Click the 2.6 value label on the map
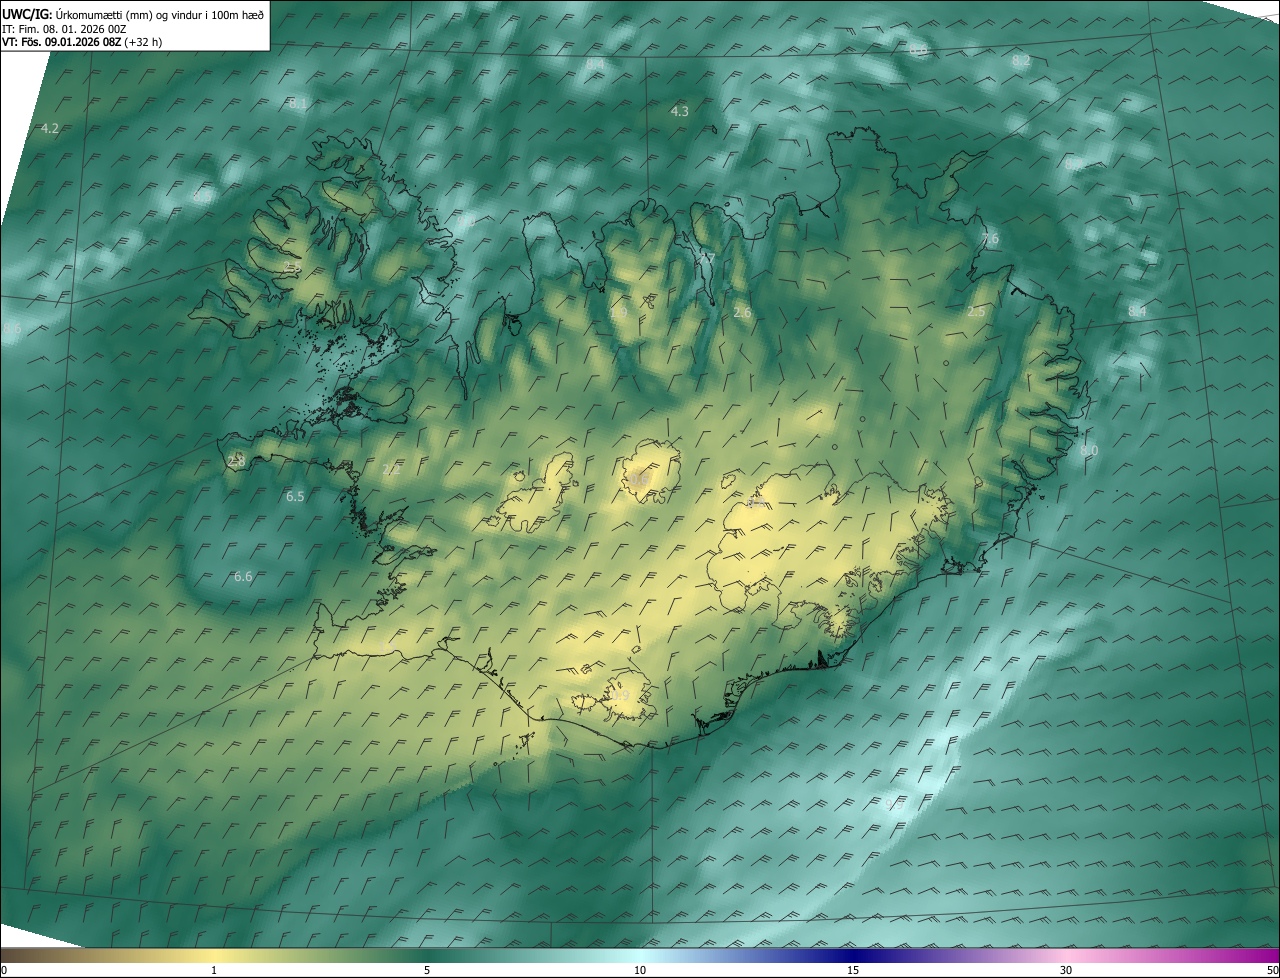This screenshot has height=978, width=1280. coord(742,313)
